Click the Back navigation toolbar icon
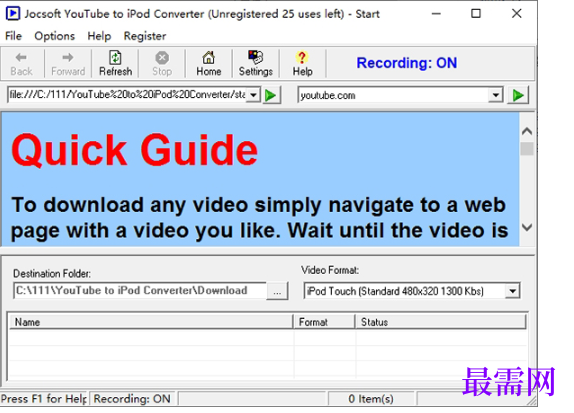 [22, 64]
